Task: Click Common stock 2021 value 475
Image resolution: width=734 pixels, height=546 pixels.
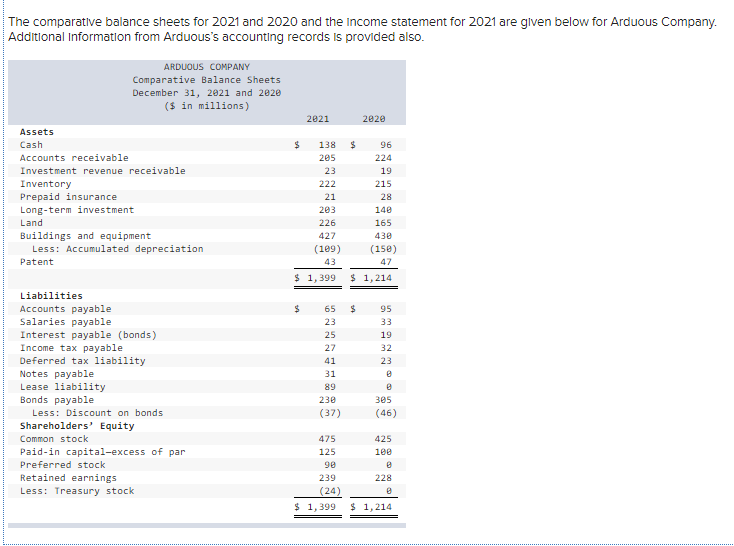Action: 327,439
